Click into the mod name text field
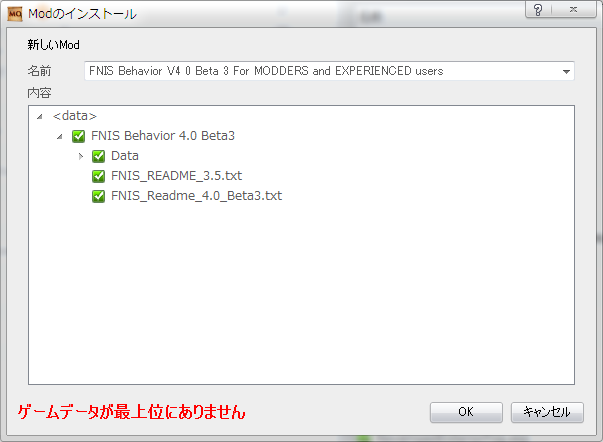603x442 pixels. (x=321, y=71)
